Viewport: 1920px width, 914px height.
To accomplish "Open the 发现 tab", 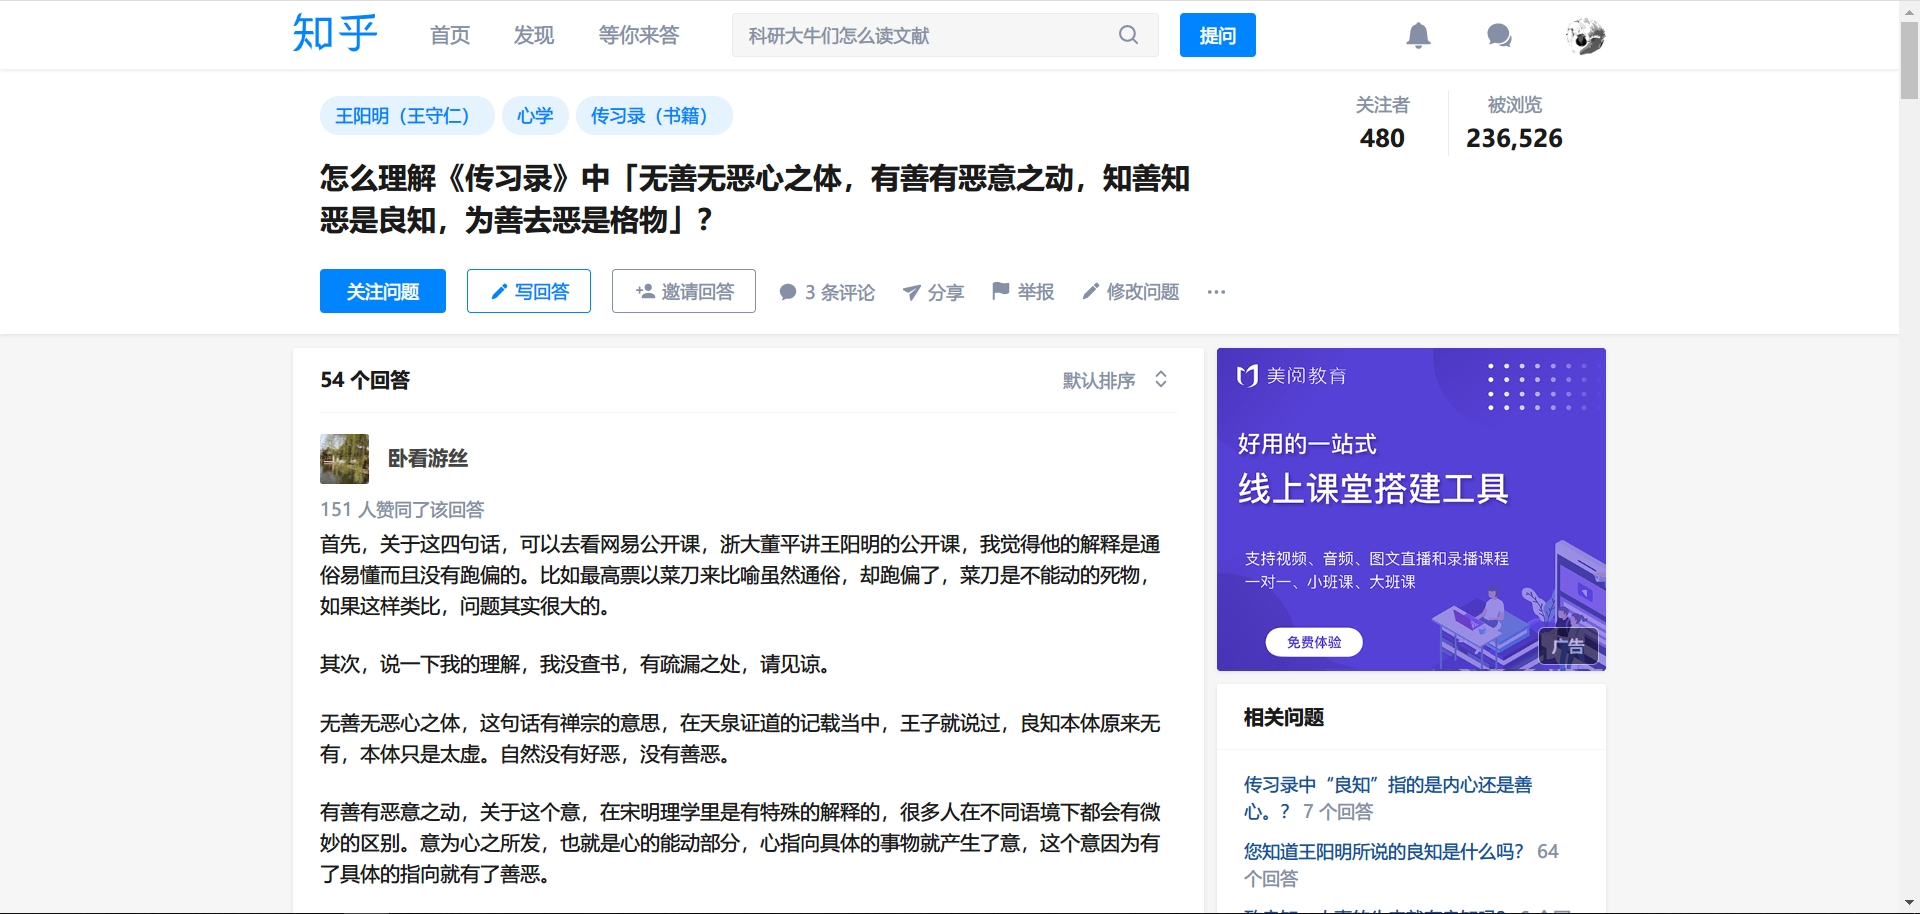I will coord(534,35).
